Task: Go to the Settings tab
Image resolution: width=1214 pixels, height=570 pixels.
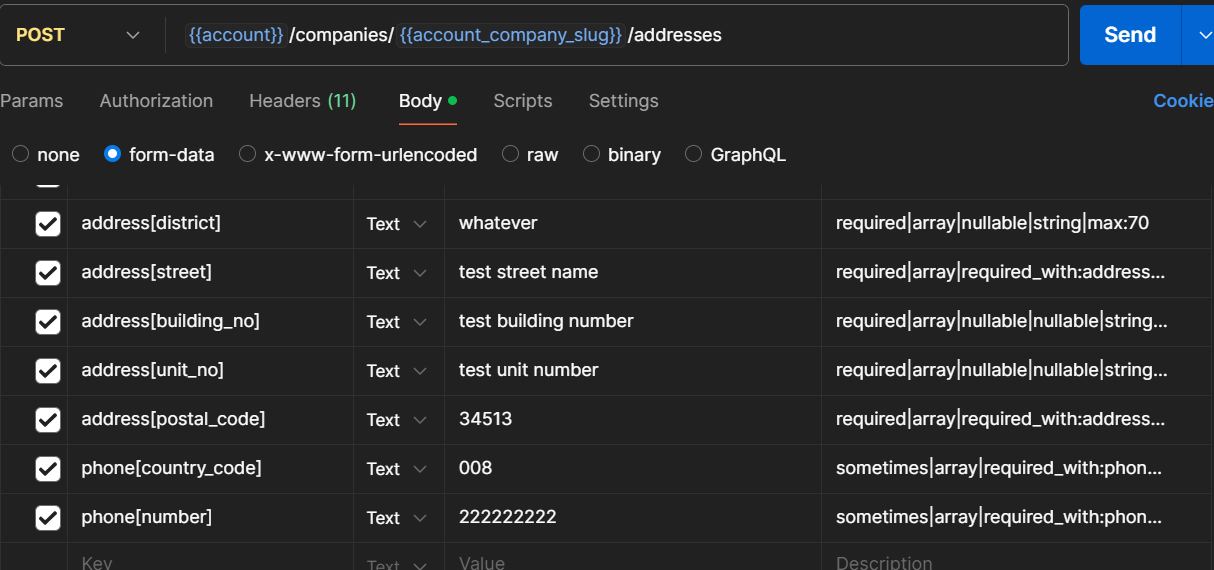Action: tap(623, 101)
